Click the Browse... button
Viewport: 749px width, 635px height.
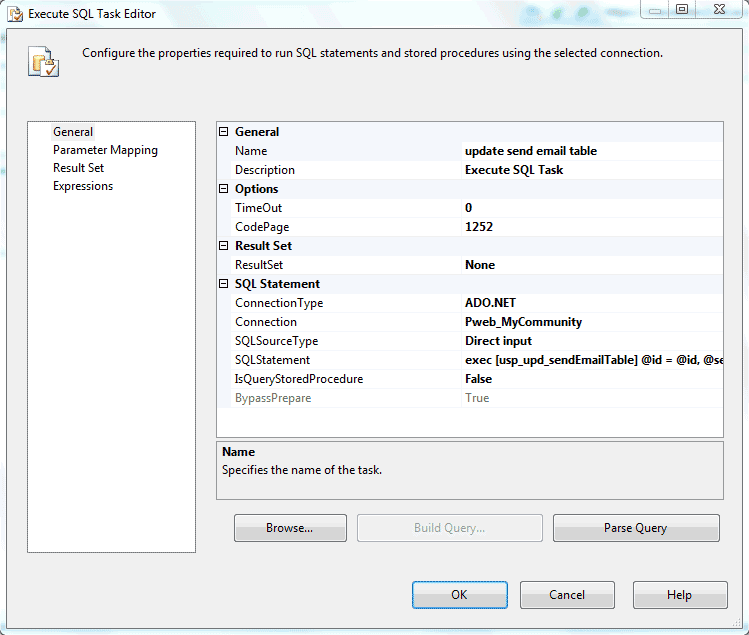pyautogui.click(x=290, y=528)
